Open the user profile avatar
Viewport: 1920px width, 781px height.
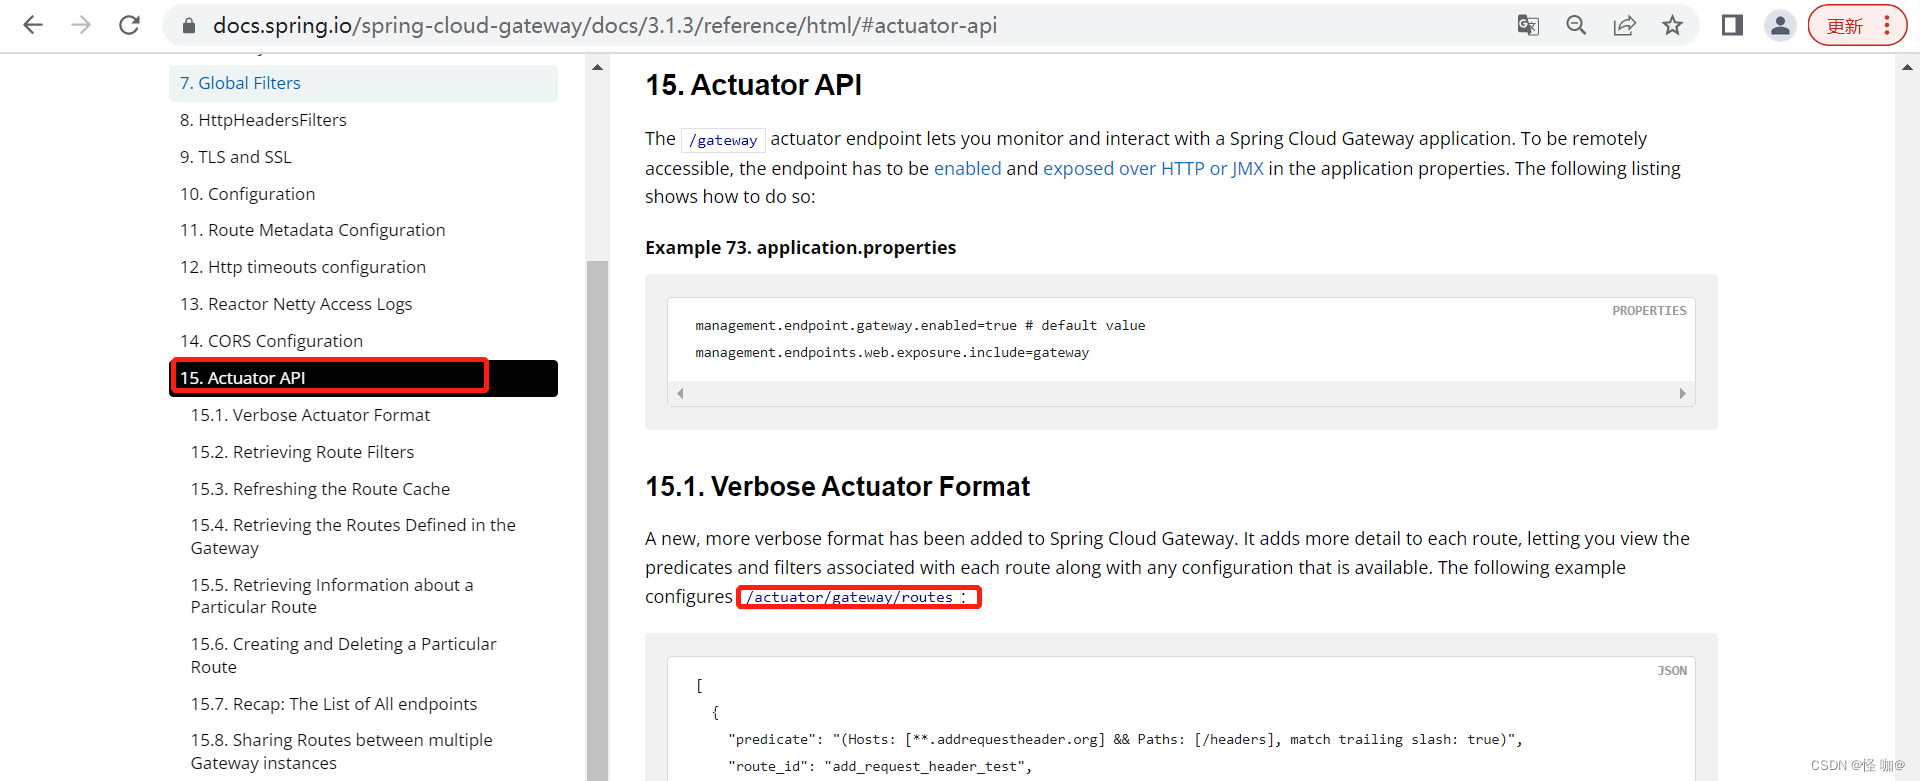[1780, 25]
